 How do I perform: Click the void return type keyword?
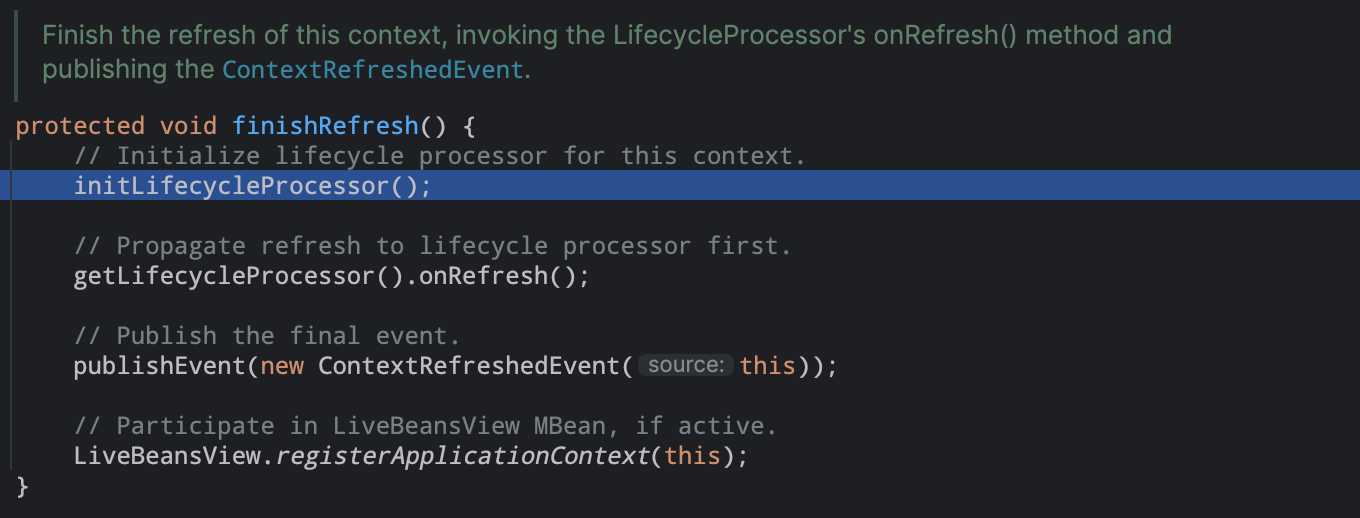click(x=188, y=126)
